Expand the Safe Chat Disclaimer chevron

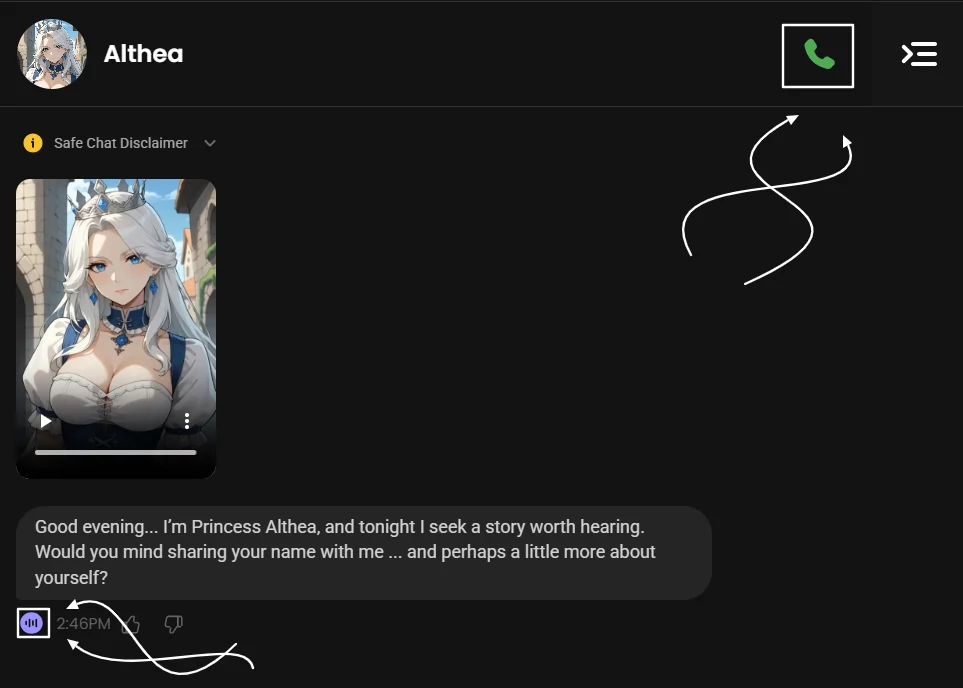pos(210,143)
